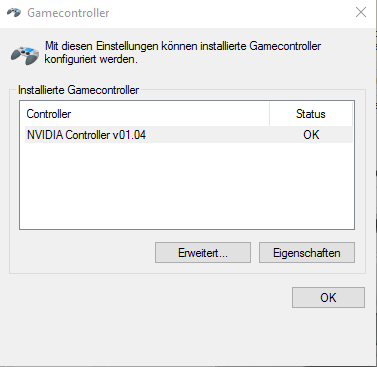Screen dimensions: 377x367
Task: Open the Erweitert... advanced settings
Action: coord(203,253)
